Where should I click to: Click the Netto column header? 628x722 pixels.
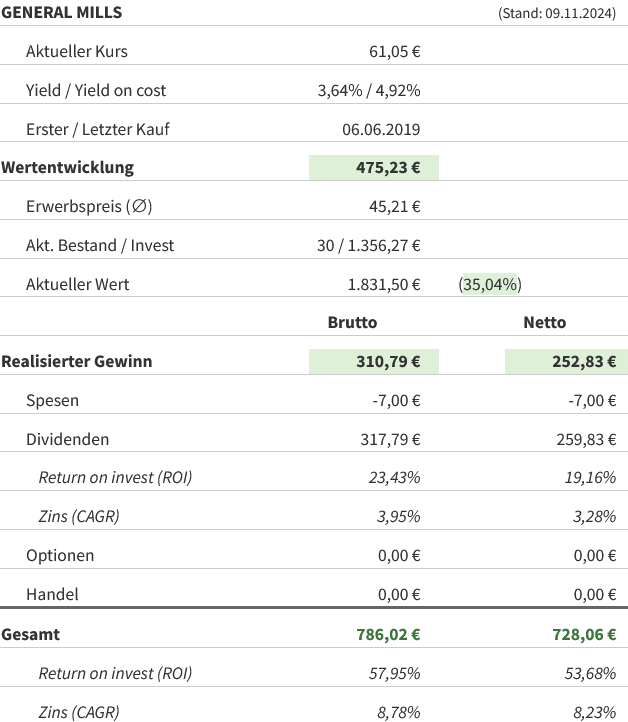tap(544, 322)
